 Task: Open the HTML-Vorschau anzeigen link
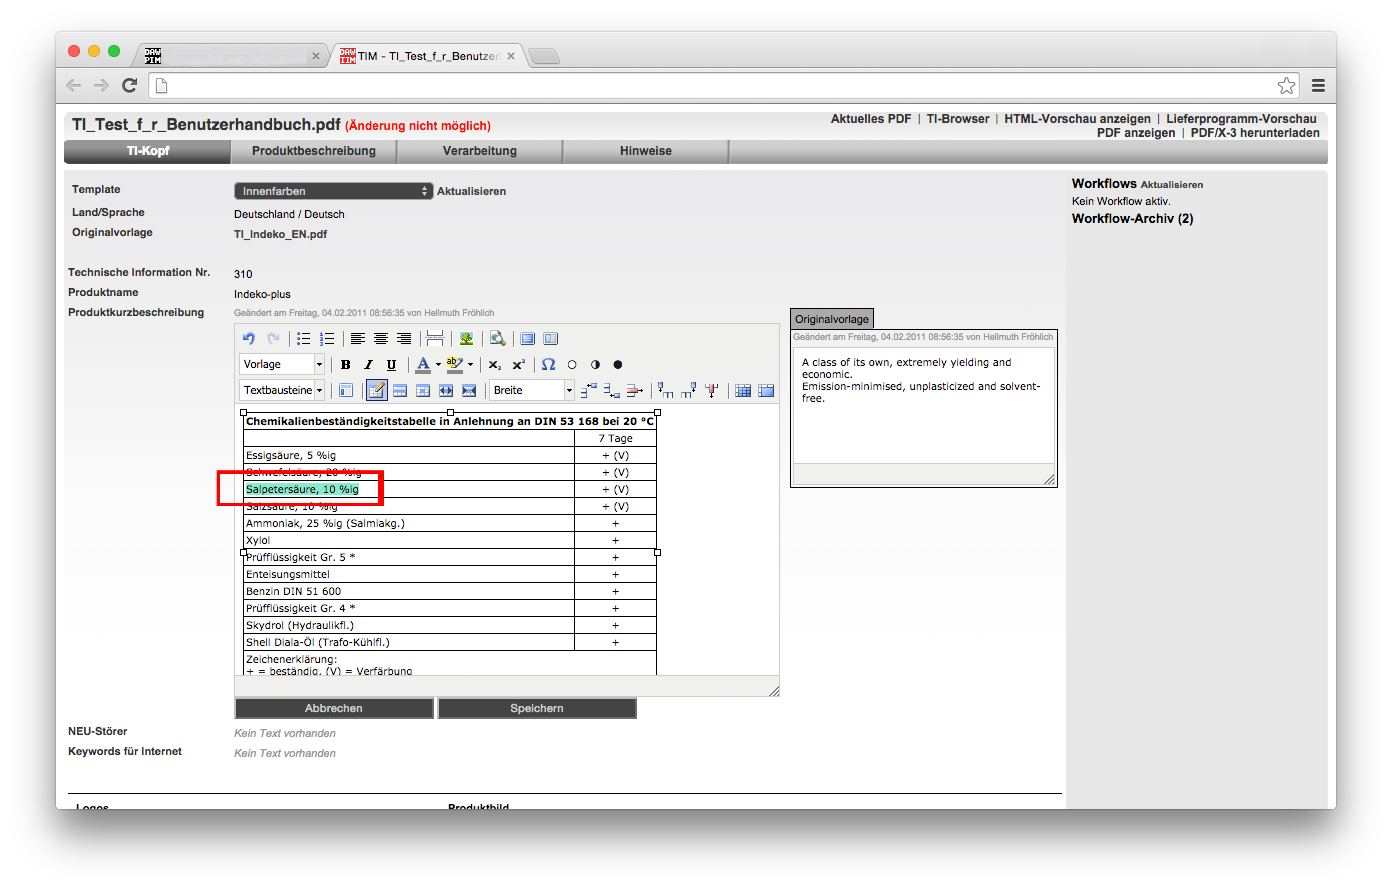click(1077, 119)
